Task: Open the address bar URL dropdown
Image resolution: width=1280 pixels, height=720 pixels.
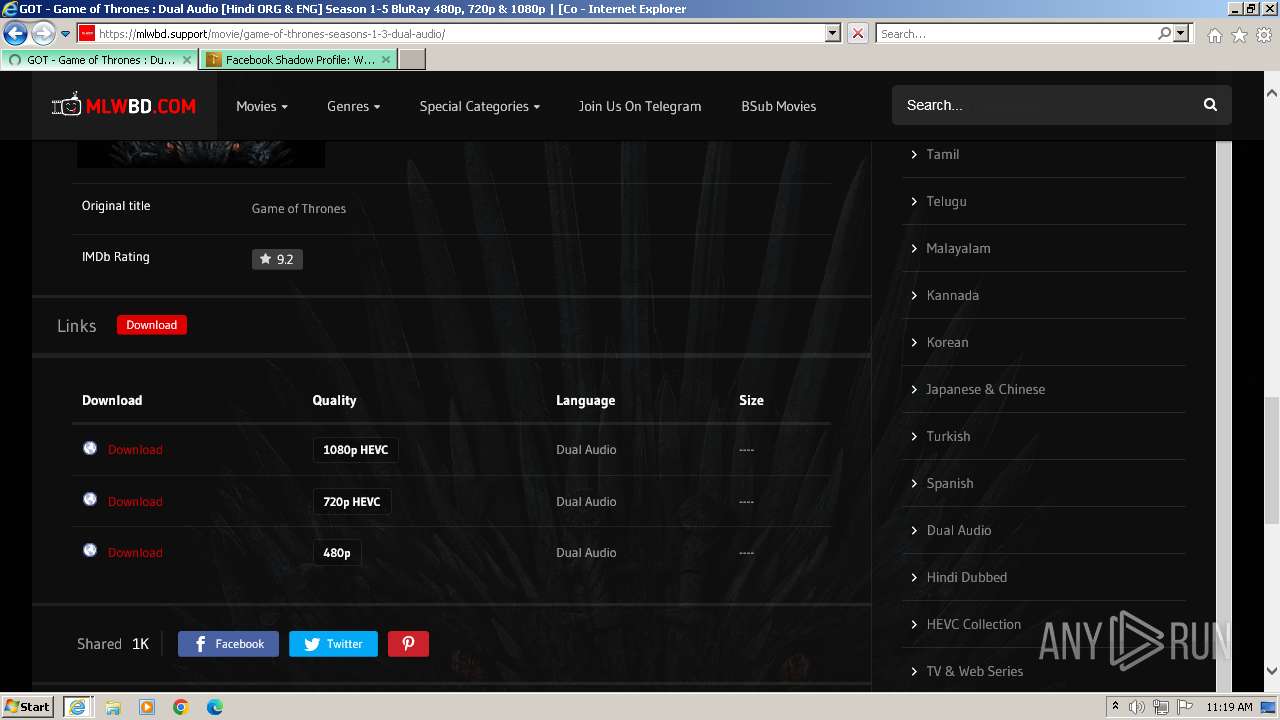Action: pos(833,34)
